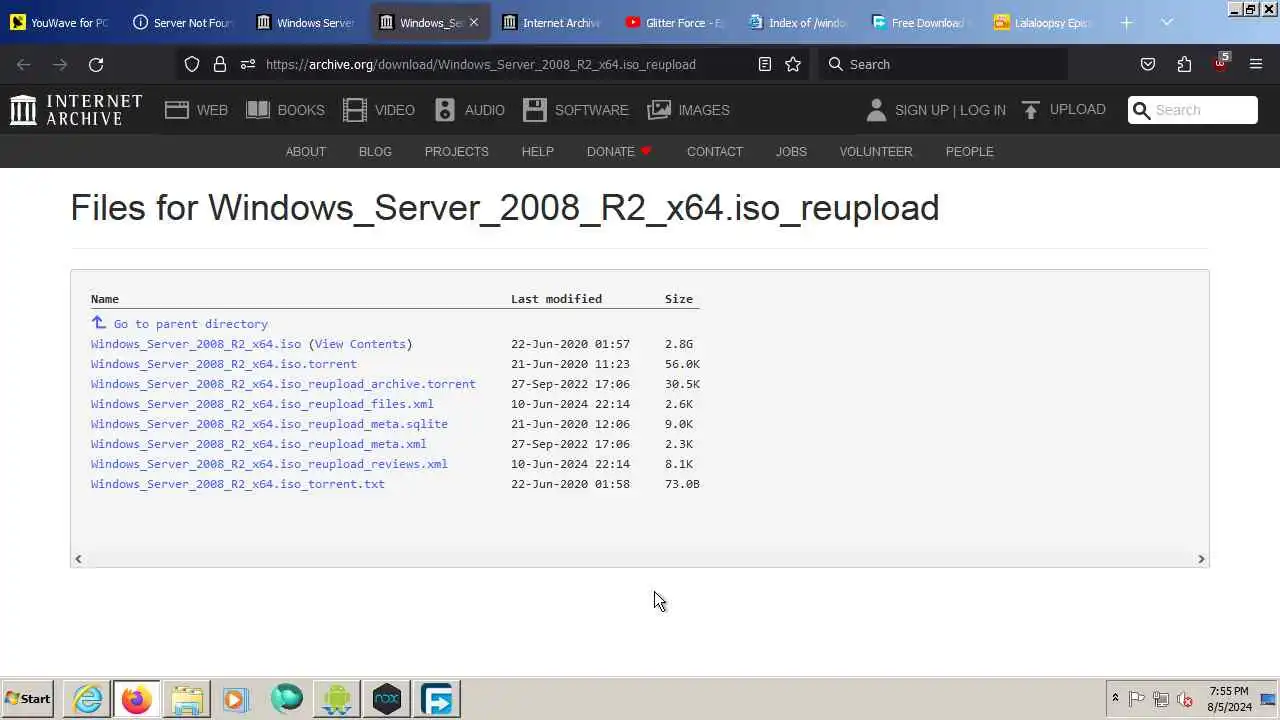Show hidden tray icons arrow
Image resolution: width=1280 pixels, height=720 pixels.
(x=1115, y=699)
